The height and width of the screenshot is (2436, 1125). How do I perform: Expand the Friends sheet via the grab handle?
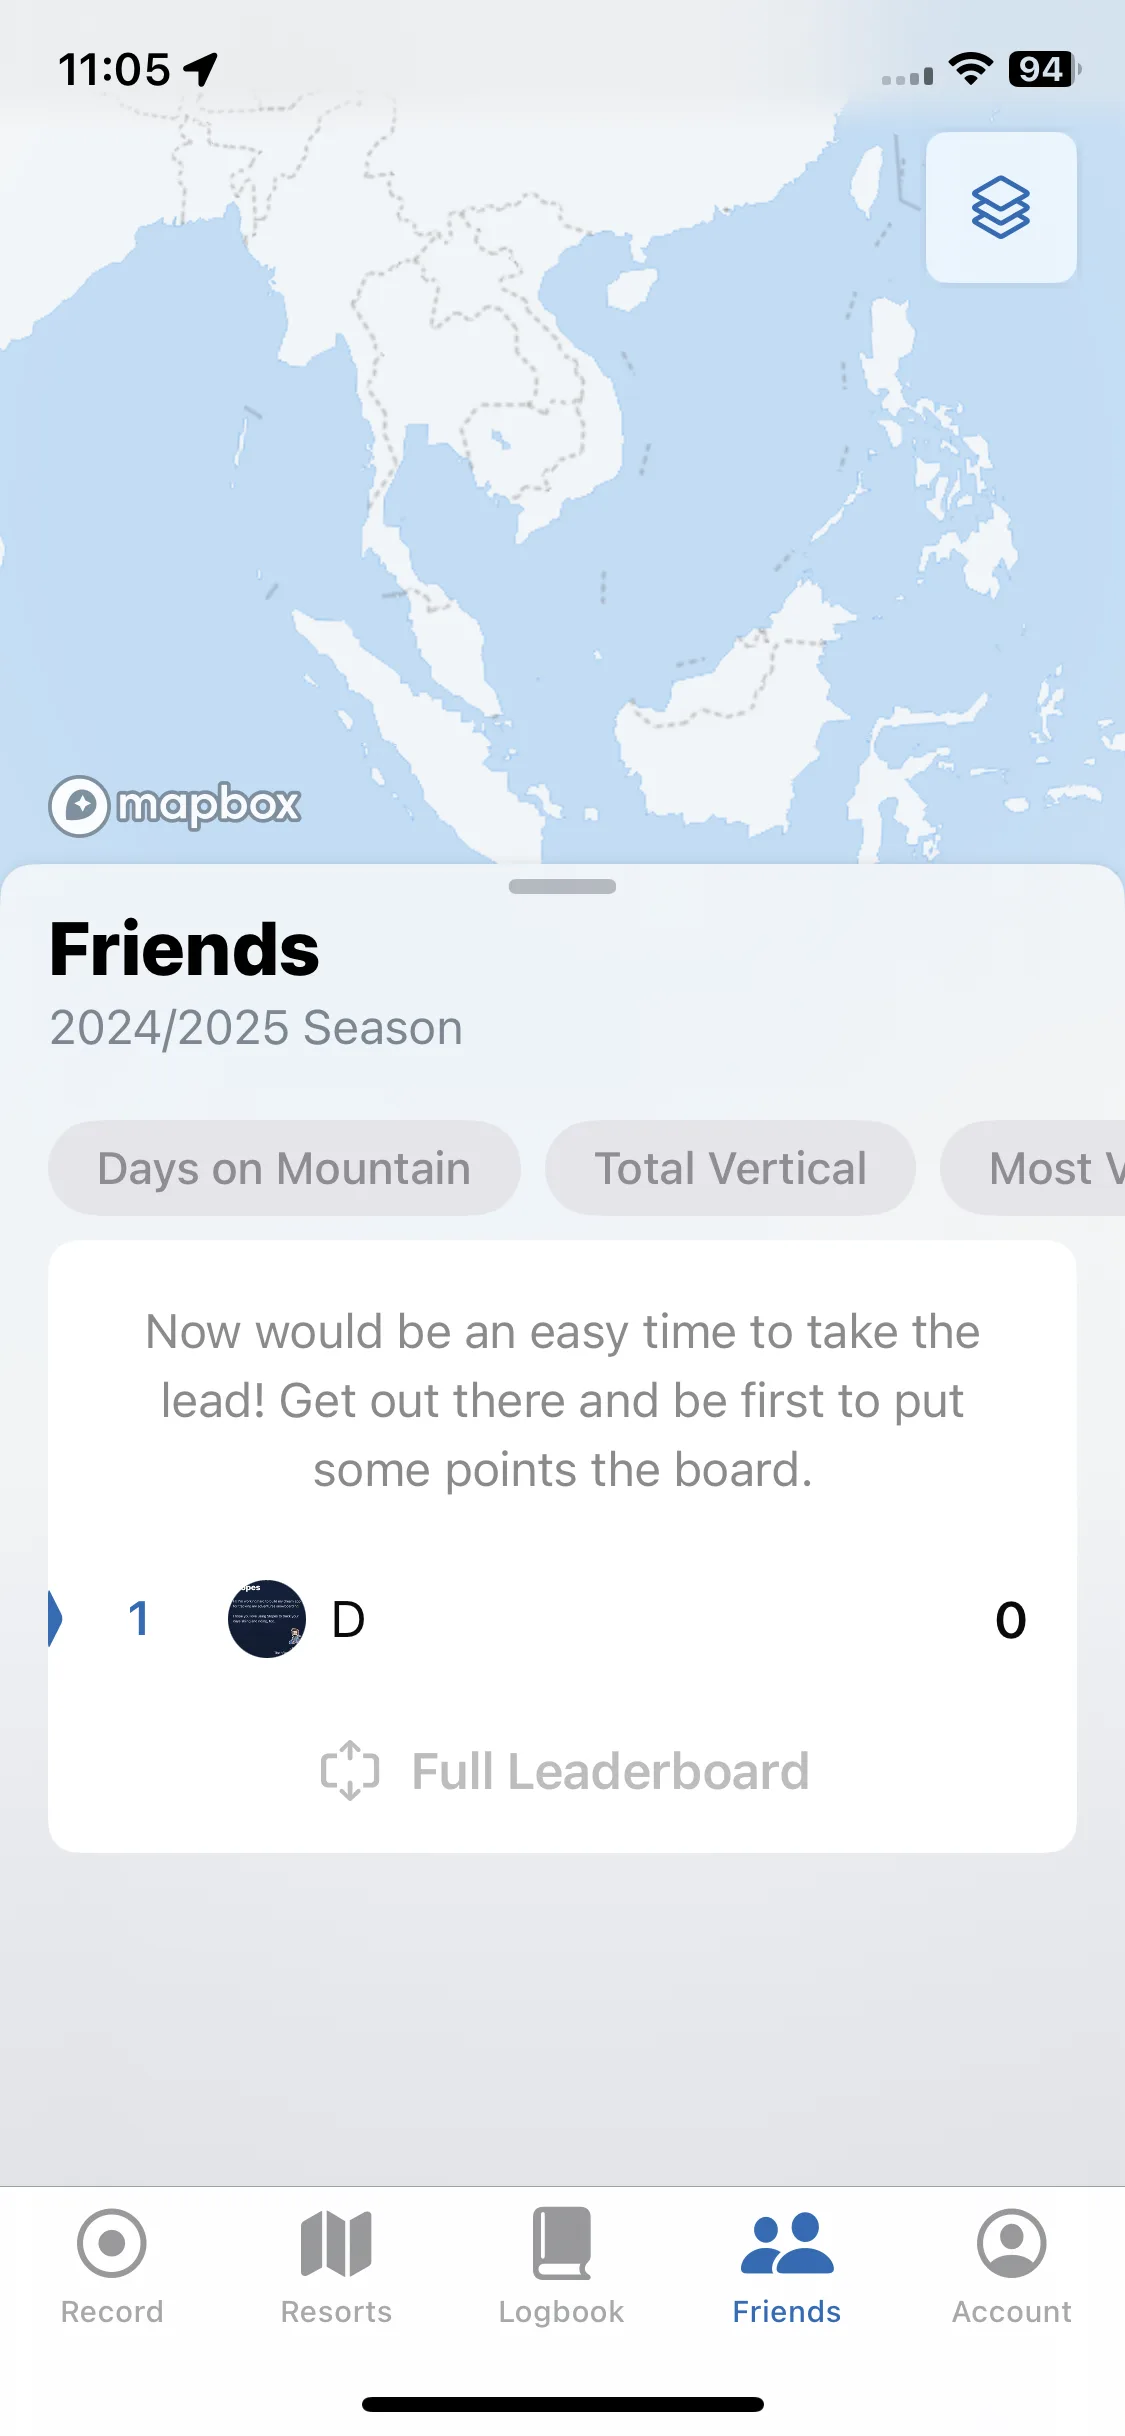tap(562, 886)
